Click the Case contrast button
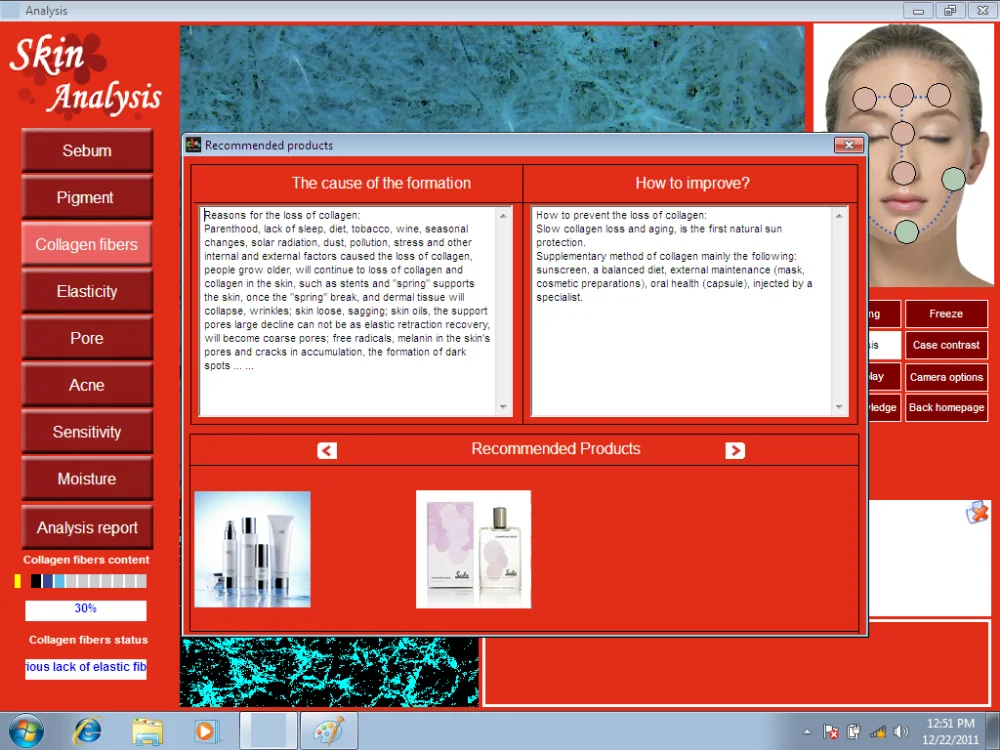The width and height of the screenshot is (1000, 750). [x=946, y=346]
